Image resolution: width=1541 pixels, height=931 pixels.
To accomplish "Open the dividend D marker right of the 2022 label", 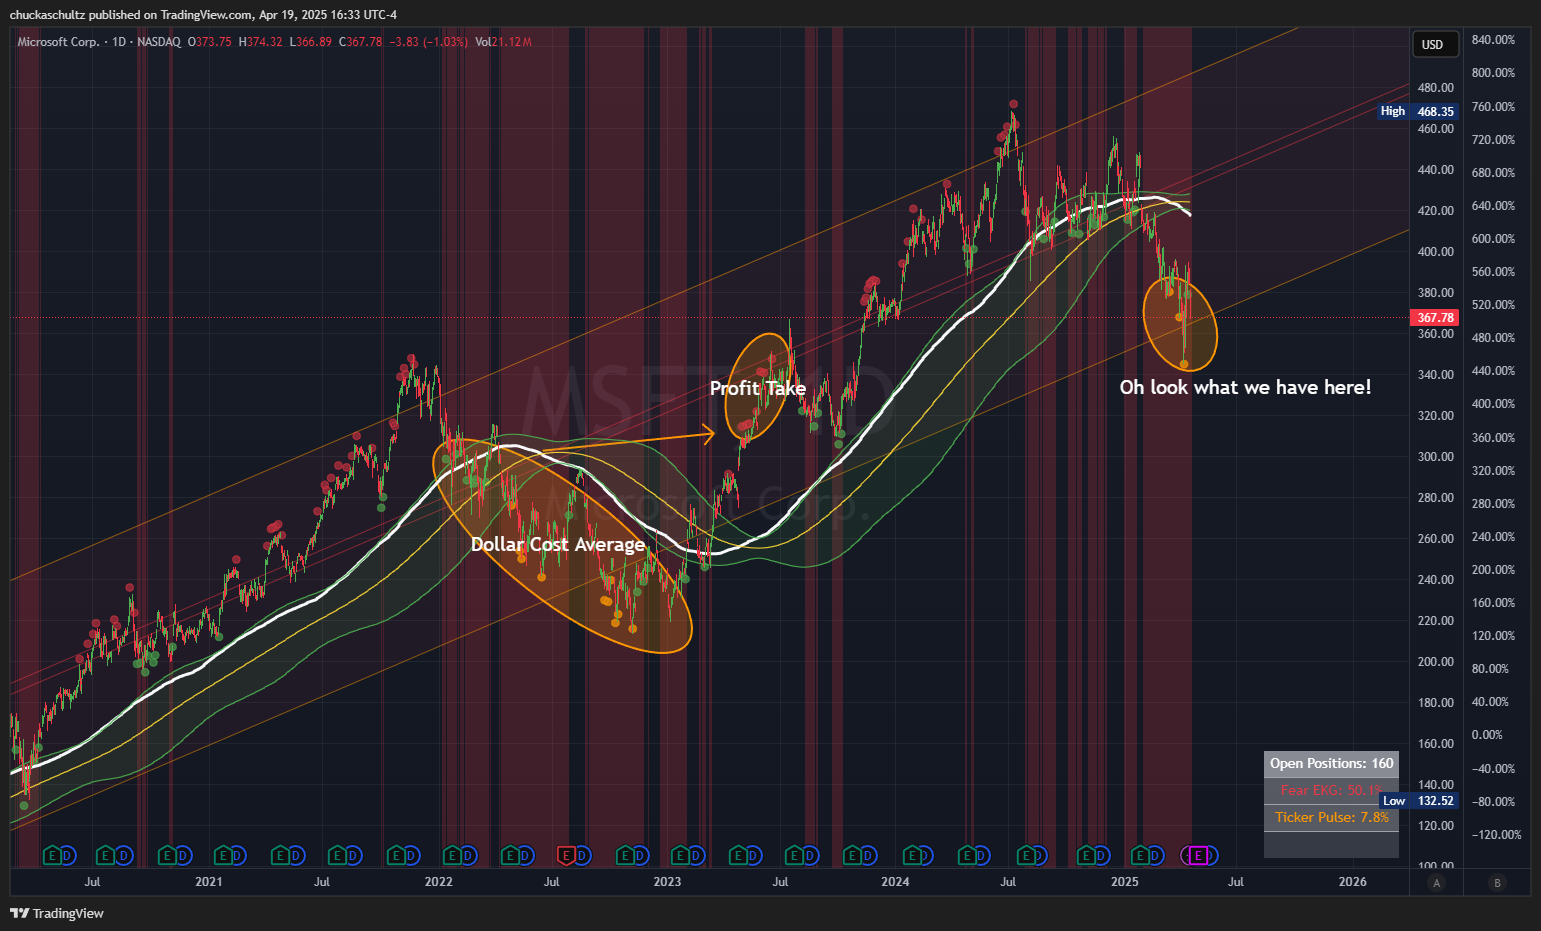I will click(467, 855).
